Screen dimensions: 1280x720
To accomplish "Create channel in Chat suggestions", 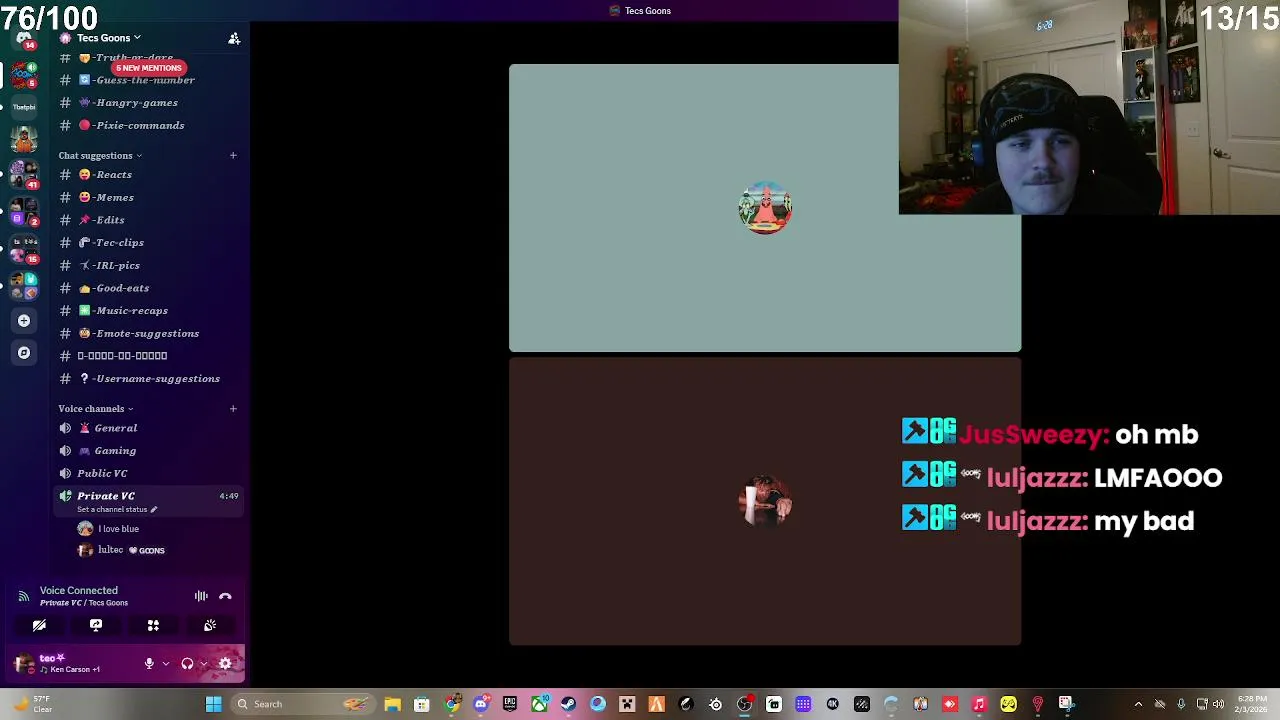I will click(233, 155).
